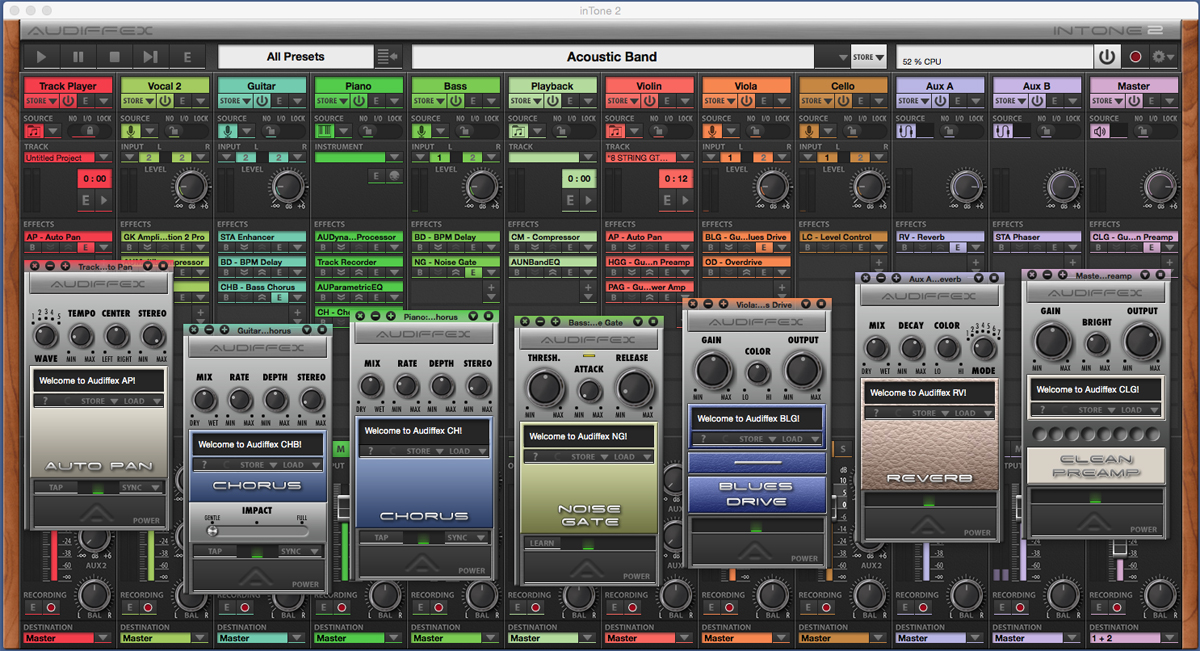The height and width of the screenshot is (651, 1200).
Task: Click TAP on the Auto Pan plugin
Action: tap(55, 488)
